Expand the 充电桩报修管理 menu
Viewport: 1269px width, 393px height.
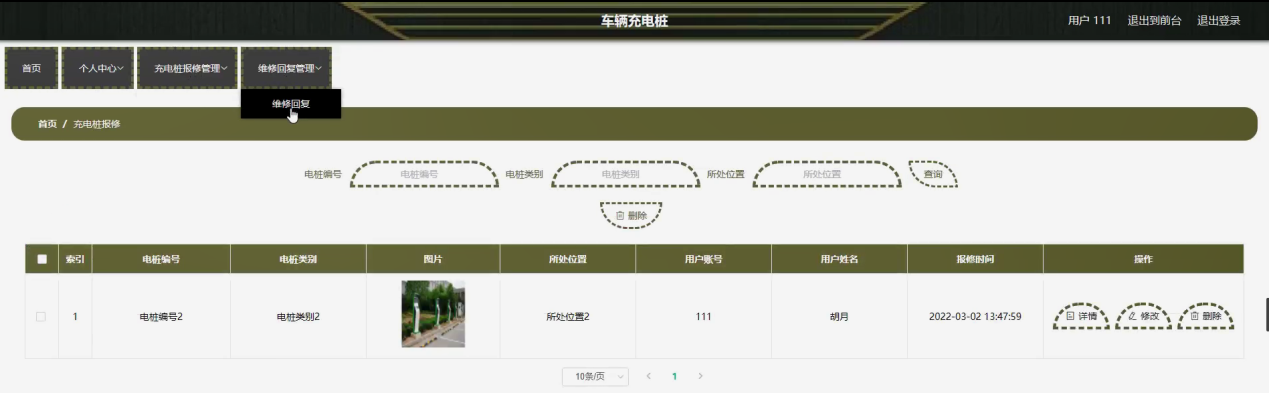coord(187,69)
